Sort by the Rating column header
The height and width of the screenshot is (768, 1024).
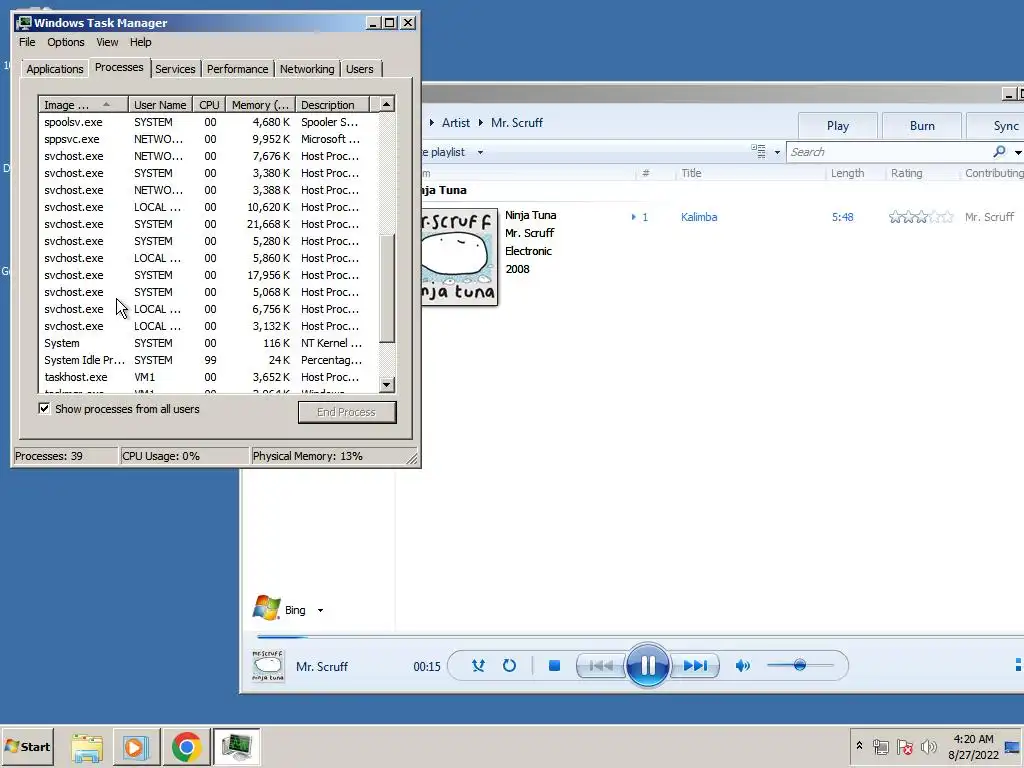tap(906, 173)
